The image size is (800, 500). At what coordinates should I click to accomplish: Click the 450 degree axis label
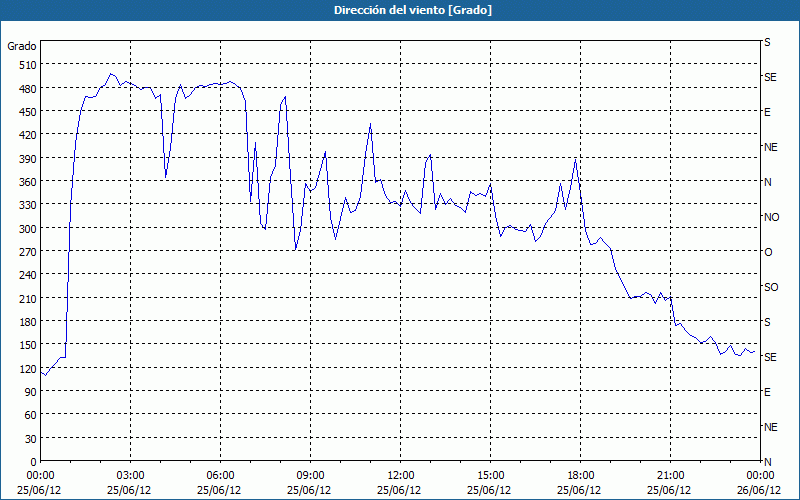click(28, 112)
